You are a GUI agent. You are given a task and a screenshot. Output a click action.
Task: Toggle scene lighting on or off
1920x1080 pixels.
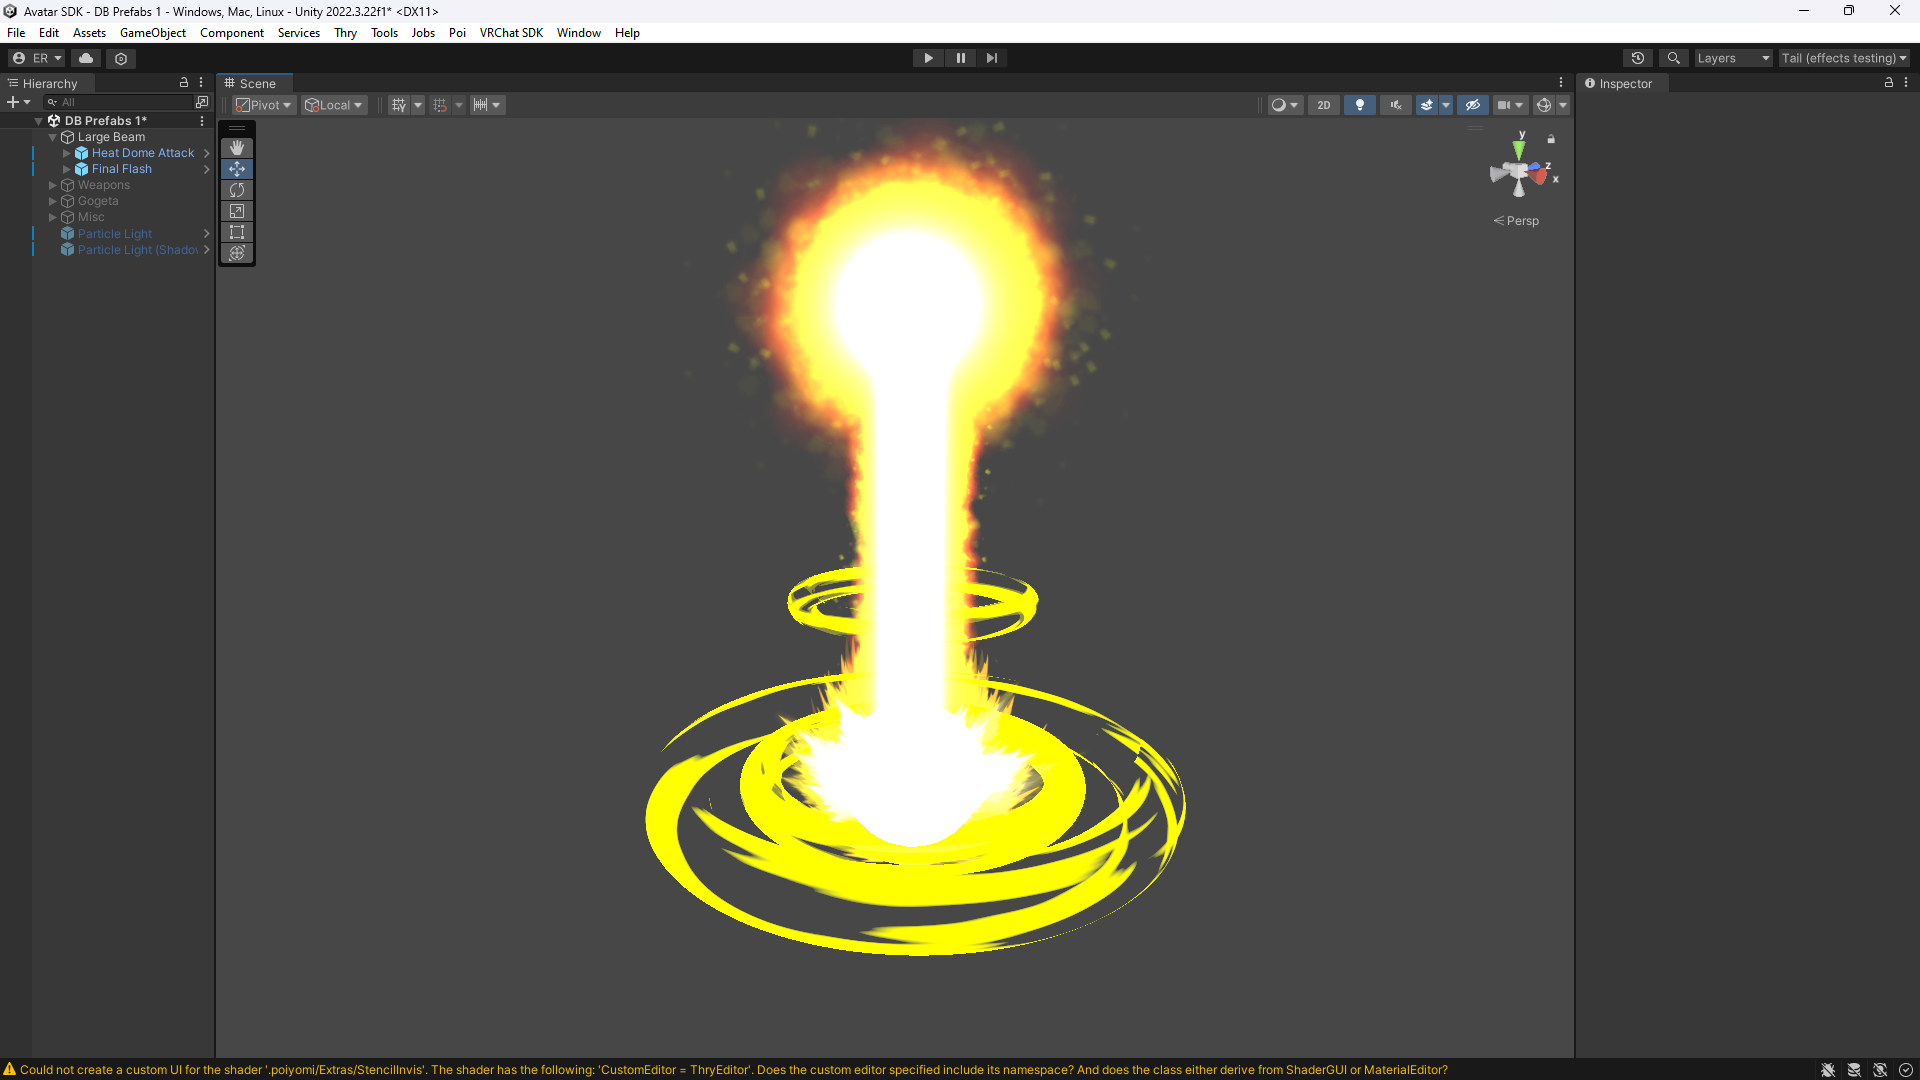pos(1359,104)
